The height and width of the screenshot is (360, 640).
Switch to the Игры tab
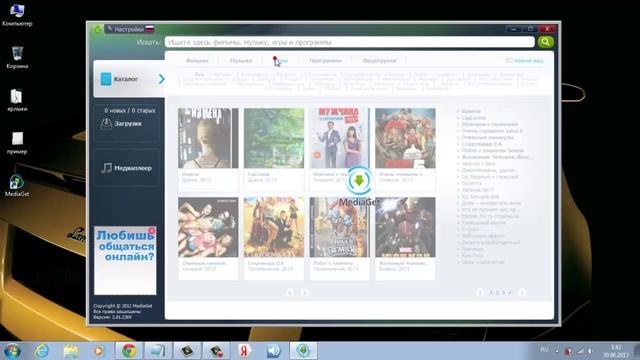pyautogui.click(x=281, y=61)
